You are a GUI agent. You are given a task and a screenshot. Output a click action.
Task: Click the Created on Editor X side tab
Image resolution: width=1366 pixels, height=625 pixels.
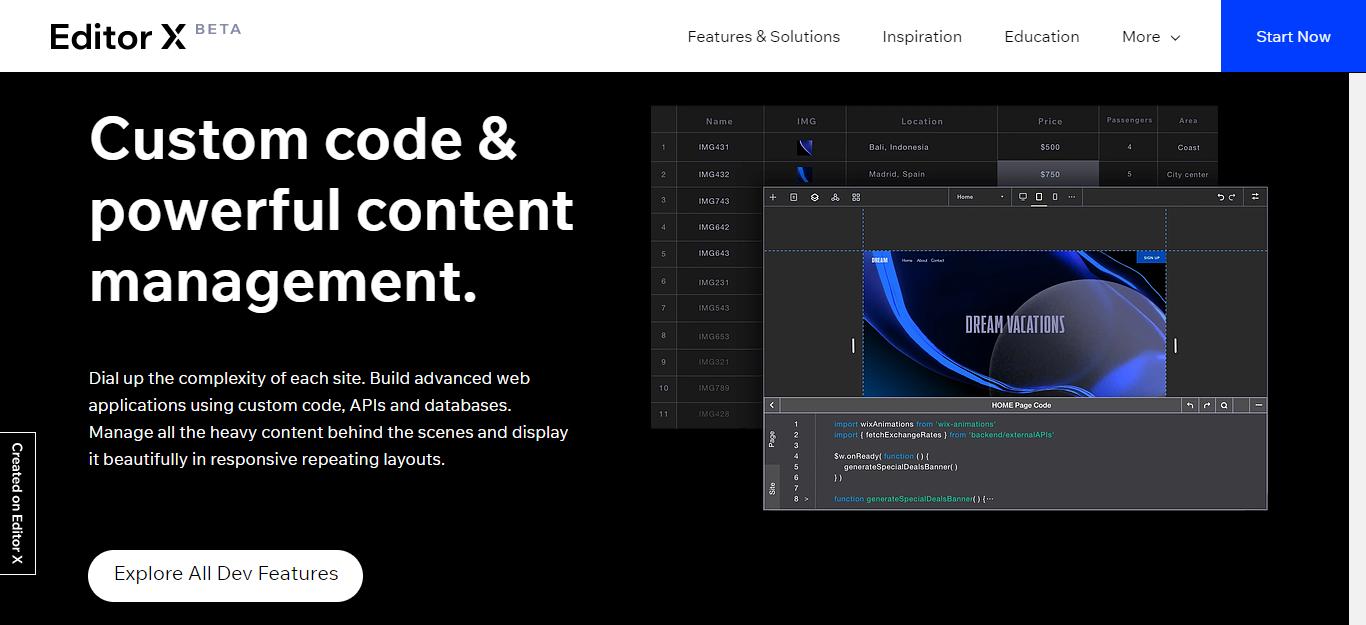tap(17, 503)
